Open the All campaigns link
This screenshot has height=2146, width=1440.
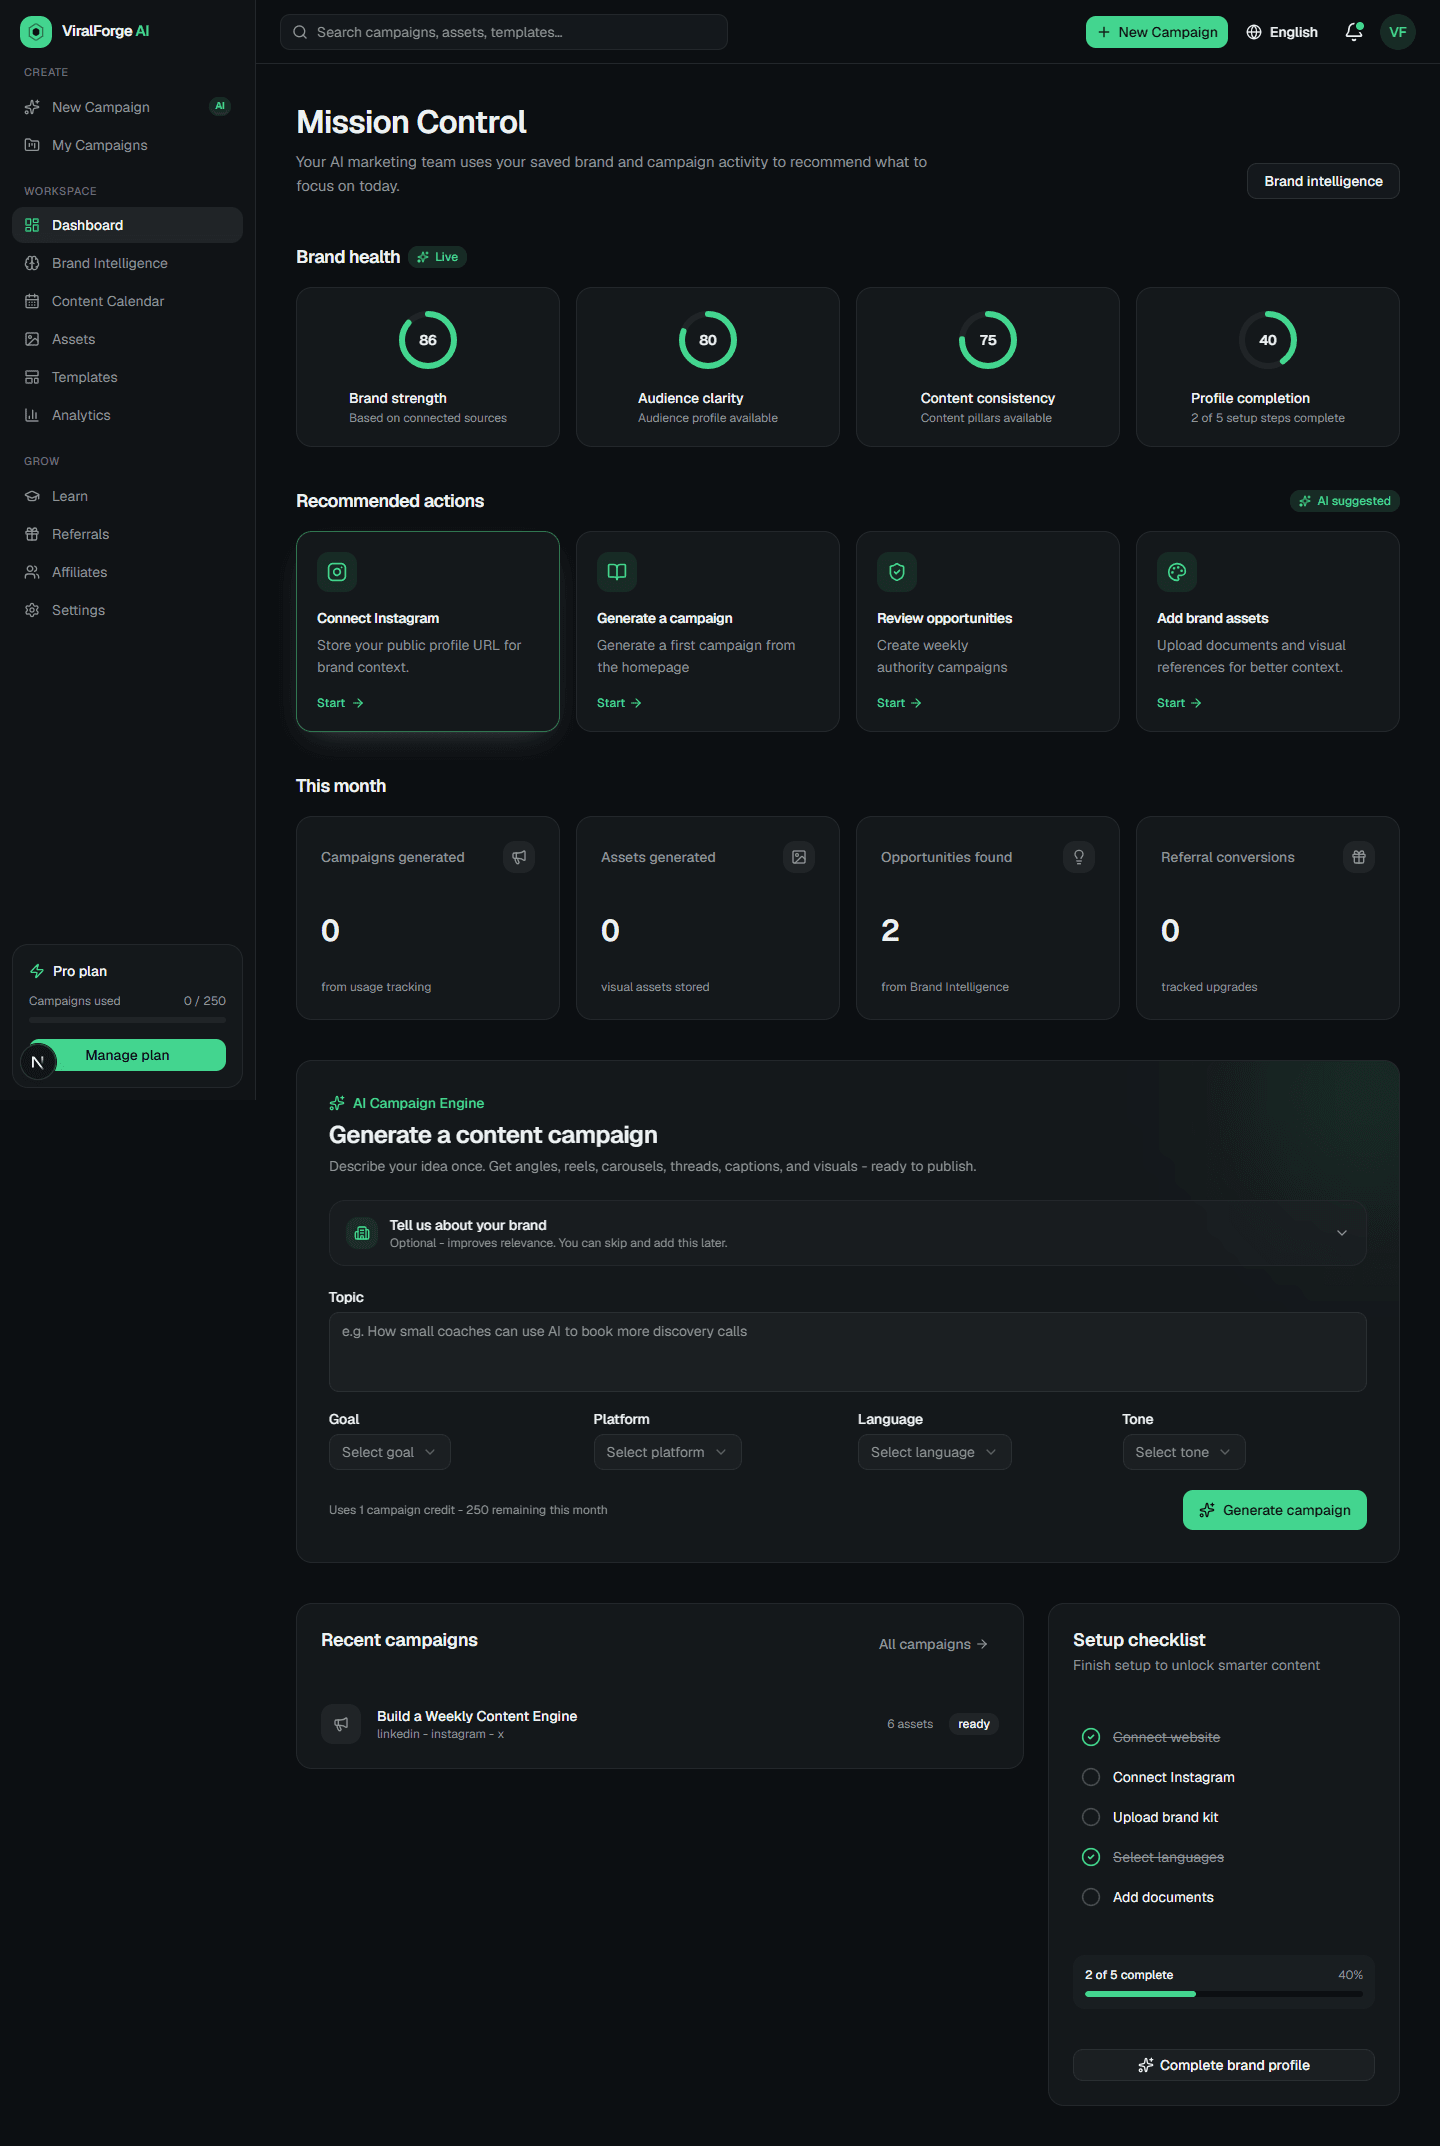click(933, 1644)
